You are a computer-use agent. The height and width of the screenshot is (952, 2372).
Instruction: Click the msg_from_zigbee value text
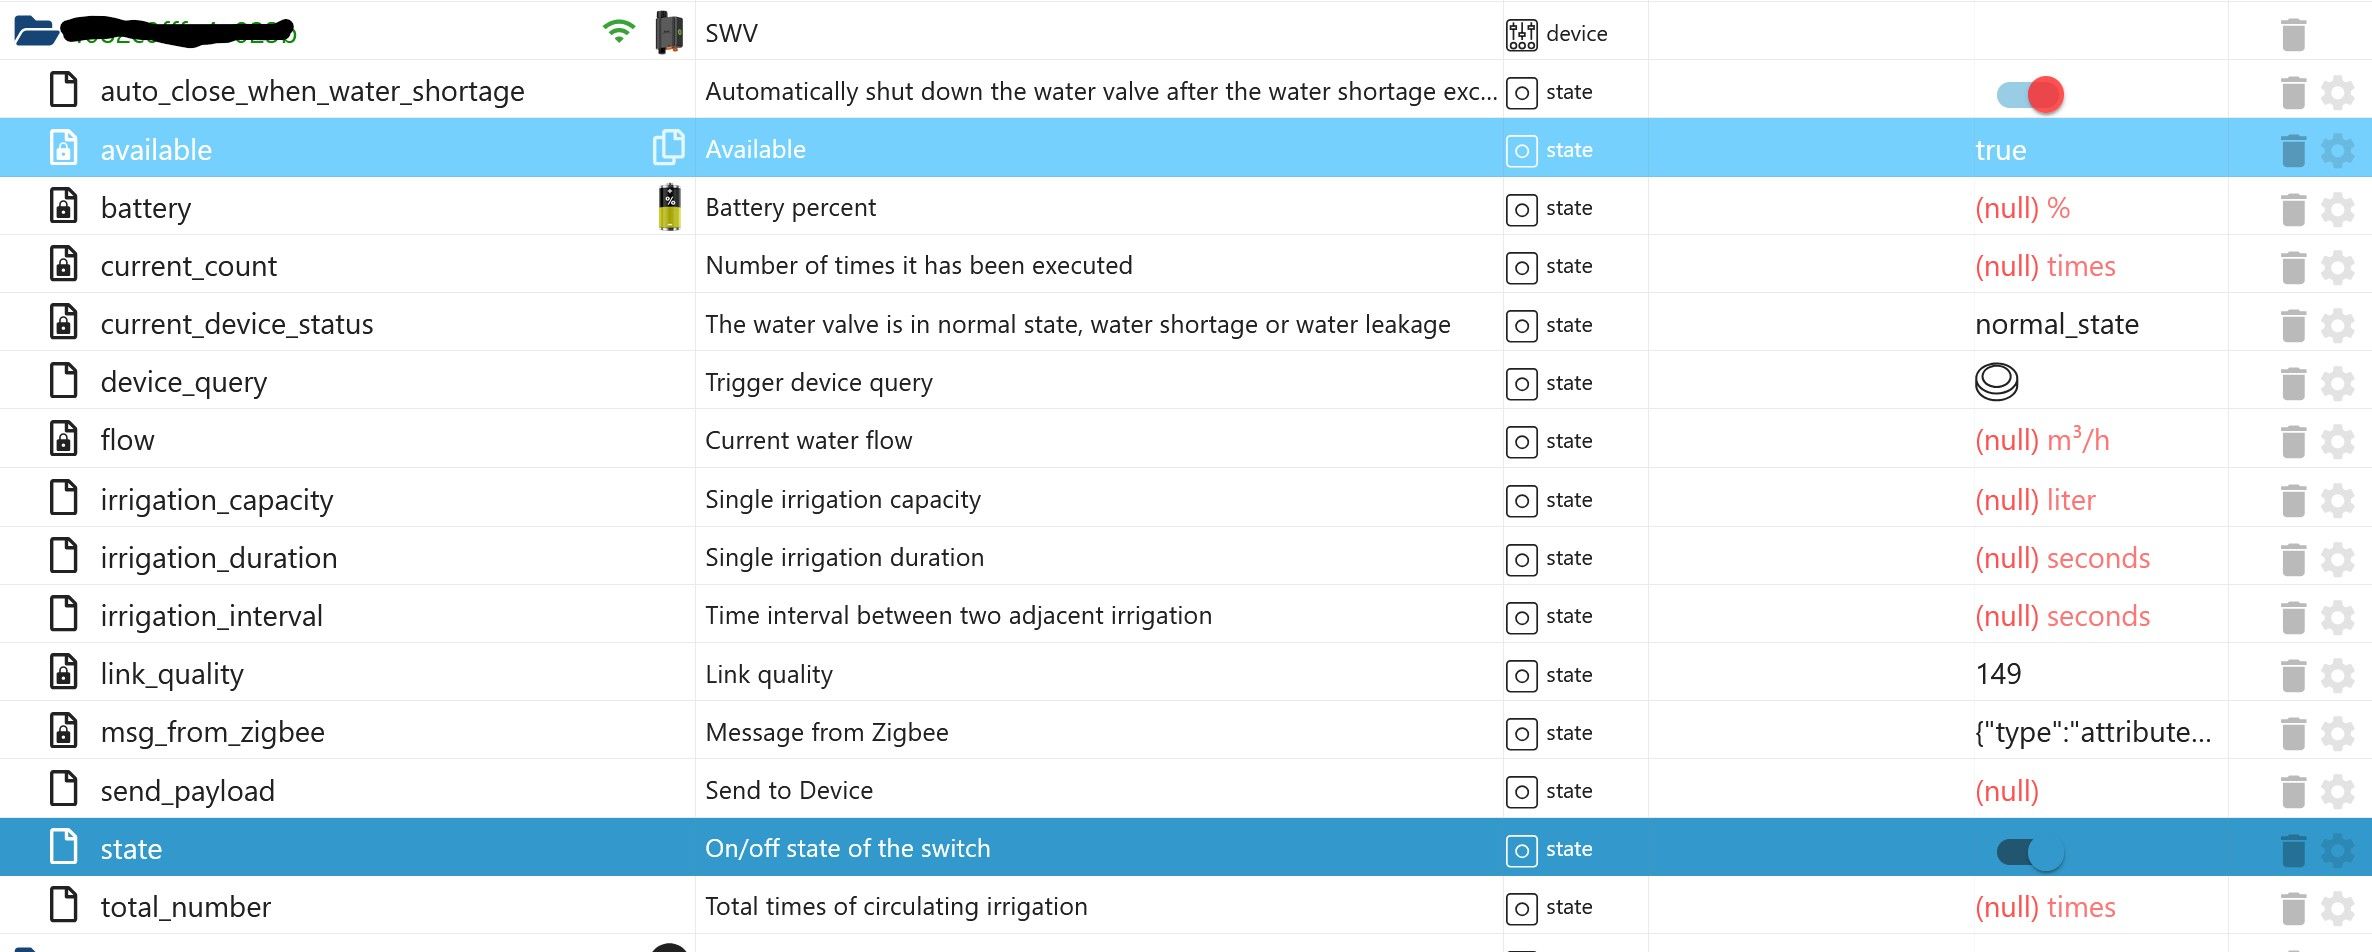coord(2092,733)
